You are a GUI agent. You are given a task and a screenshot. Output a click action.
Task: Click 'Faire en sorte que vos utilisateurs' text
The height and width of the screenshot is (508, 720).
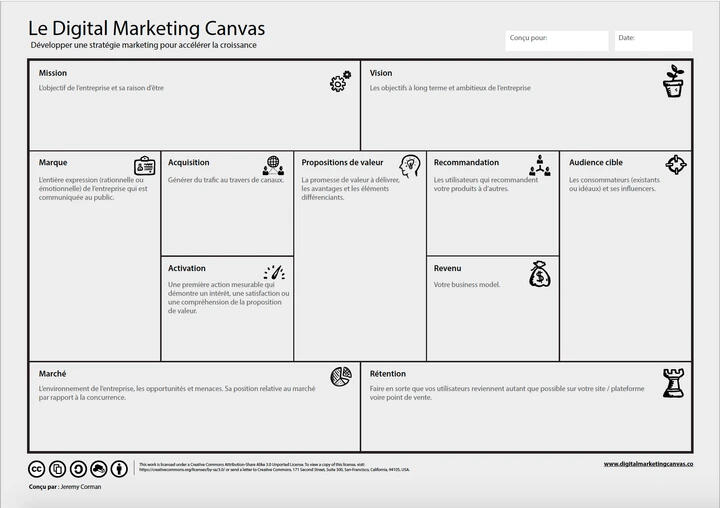click(507, 393)
